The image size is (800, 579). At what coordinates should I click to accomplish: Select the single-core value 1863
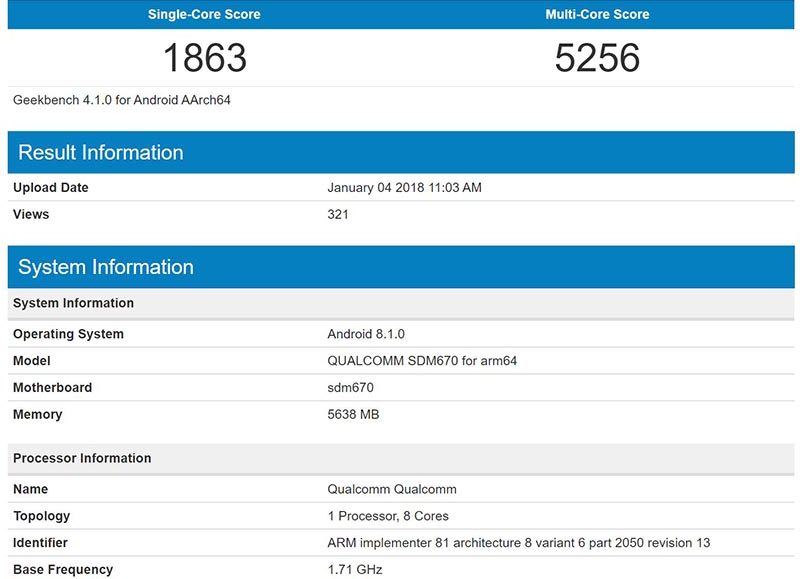pyautogui.click(x=205, y=58)
